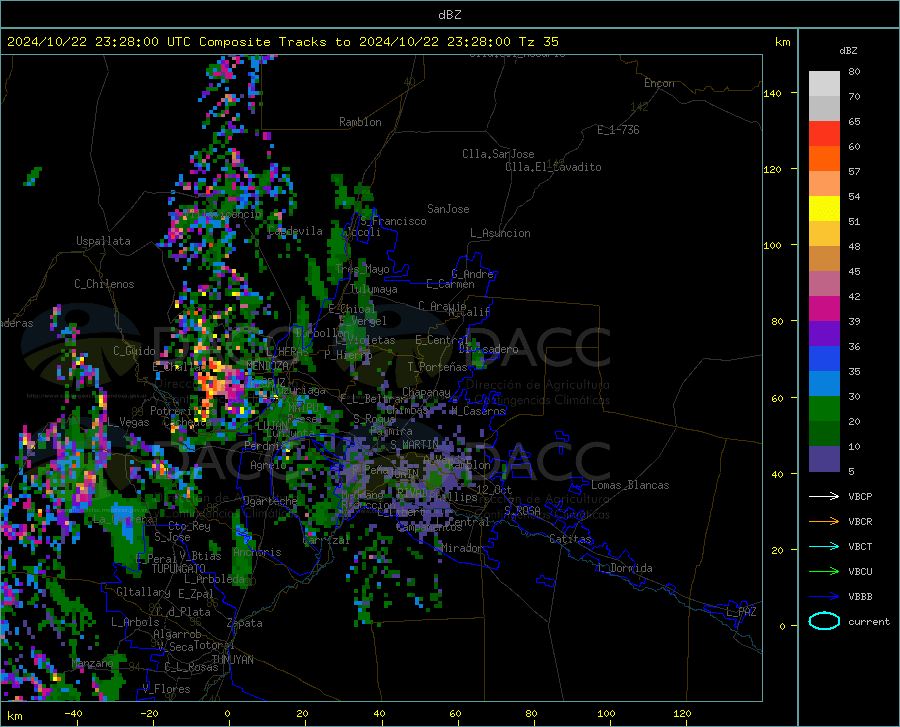Click the 'SanJose' map label

click(x=448, y=209)
